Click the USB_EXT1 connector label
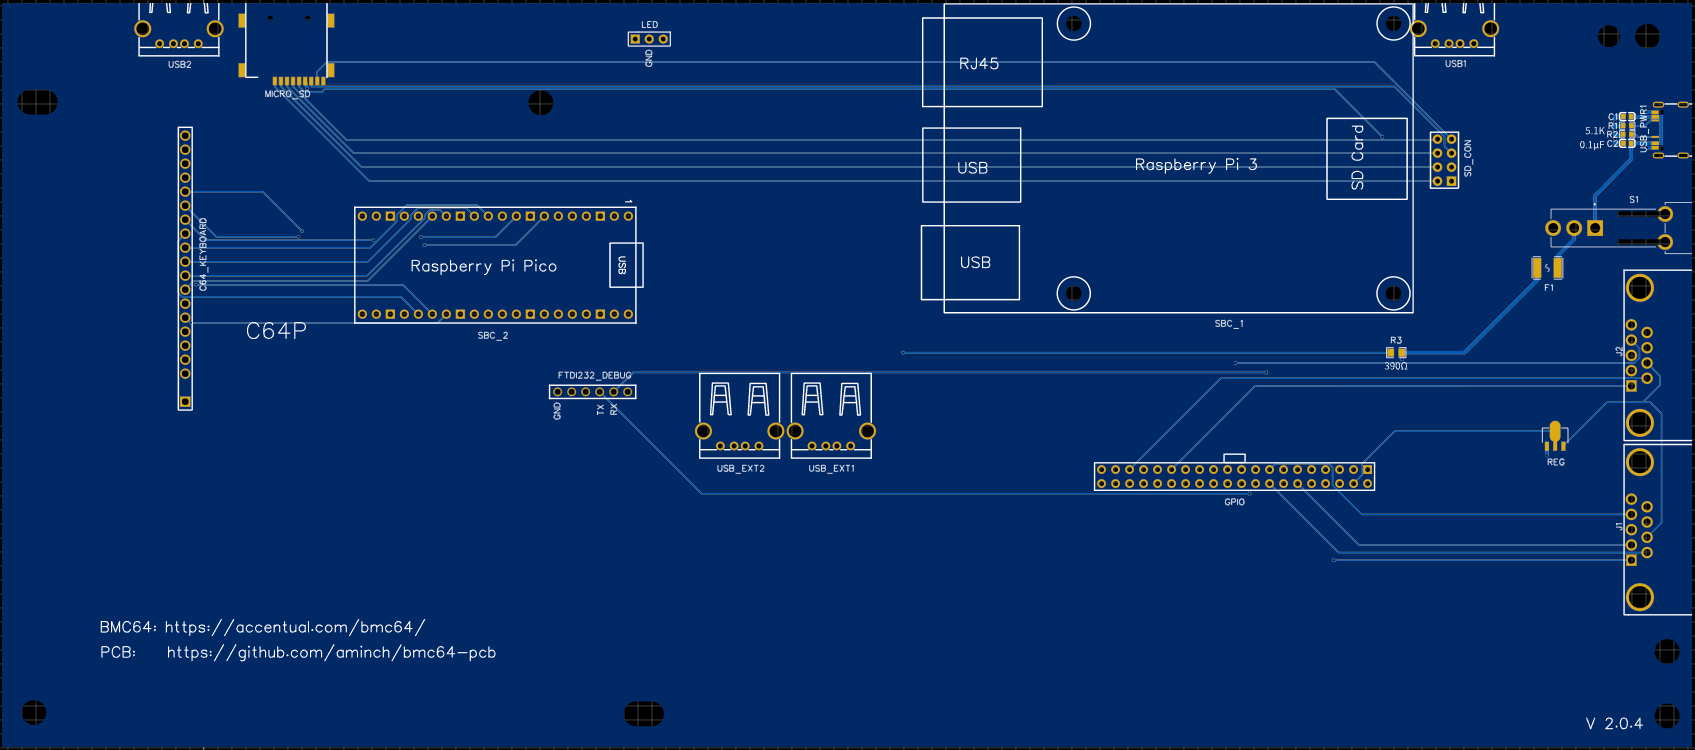Screen dimensions: 1695x750 [832, 468]
